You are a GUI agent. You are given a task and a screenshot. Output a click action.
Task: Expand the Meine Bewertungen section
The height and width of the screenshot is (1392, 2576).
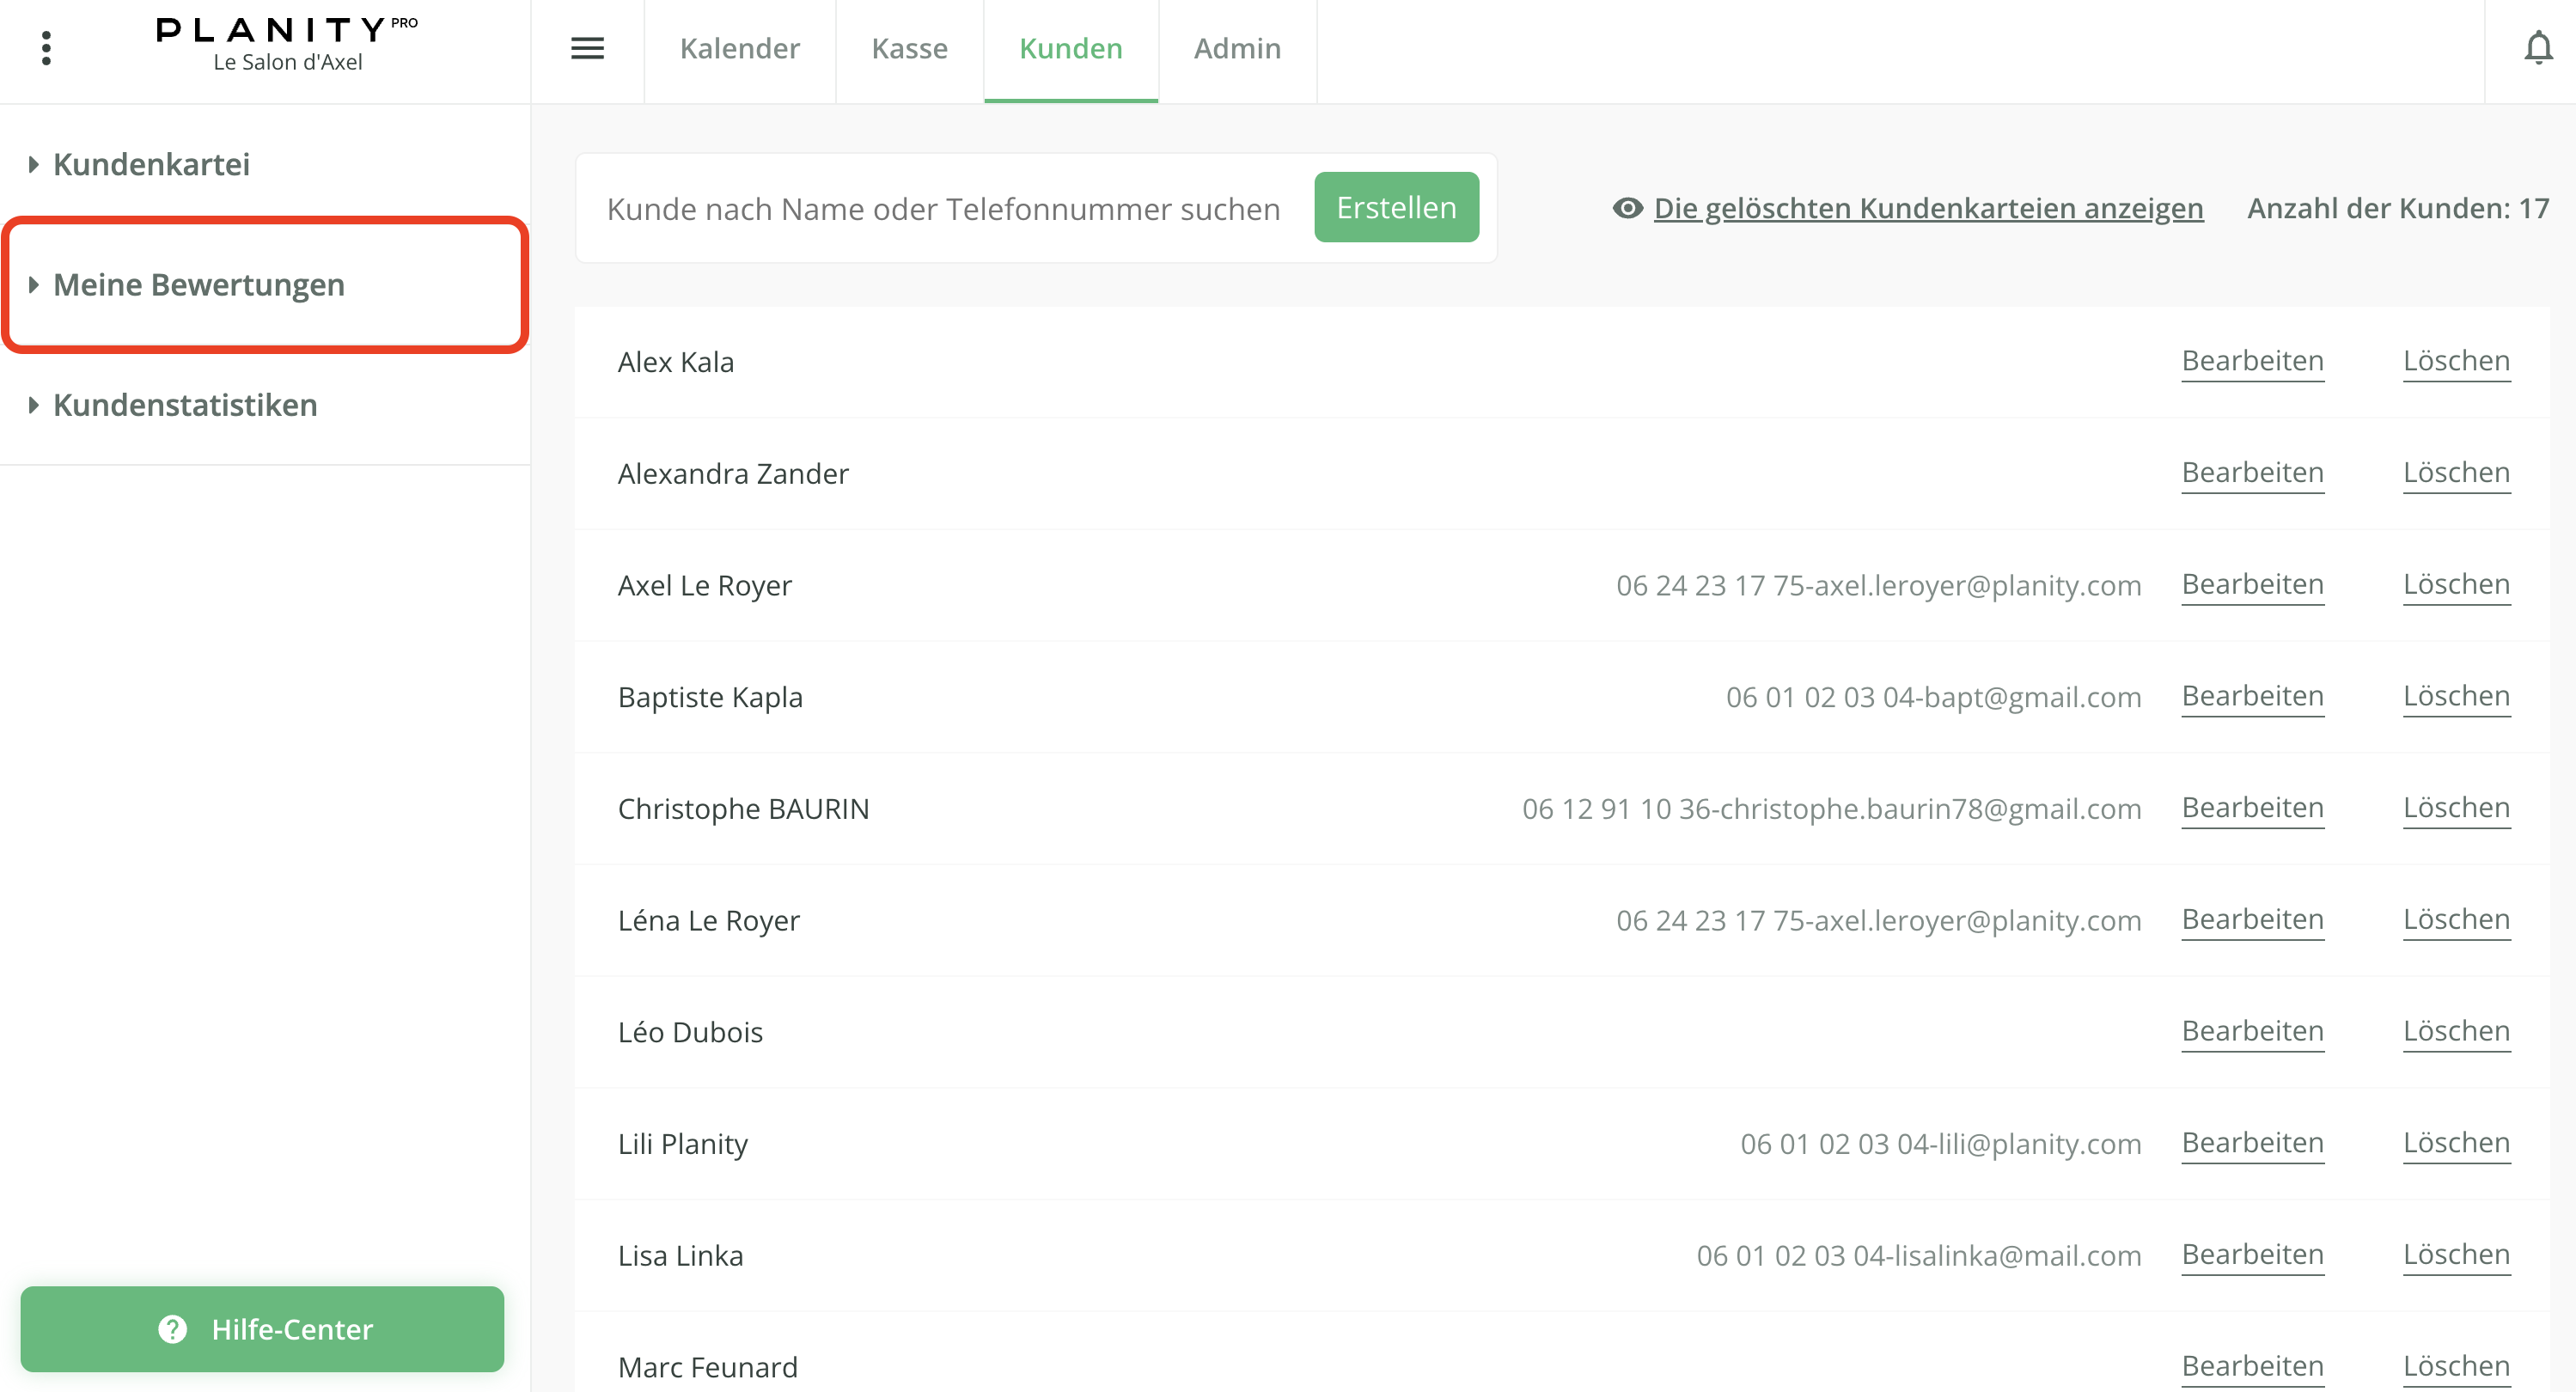(x=198, y=285)
